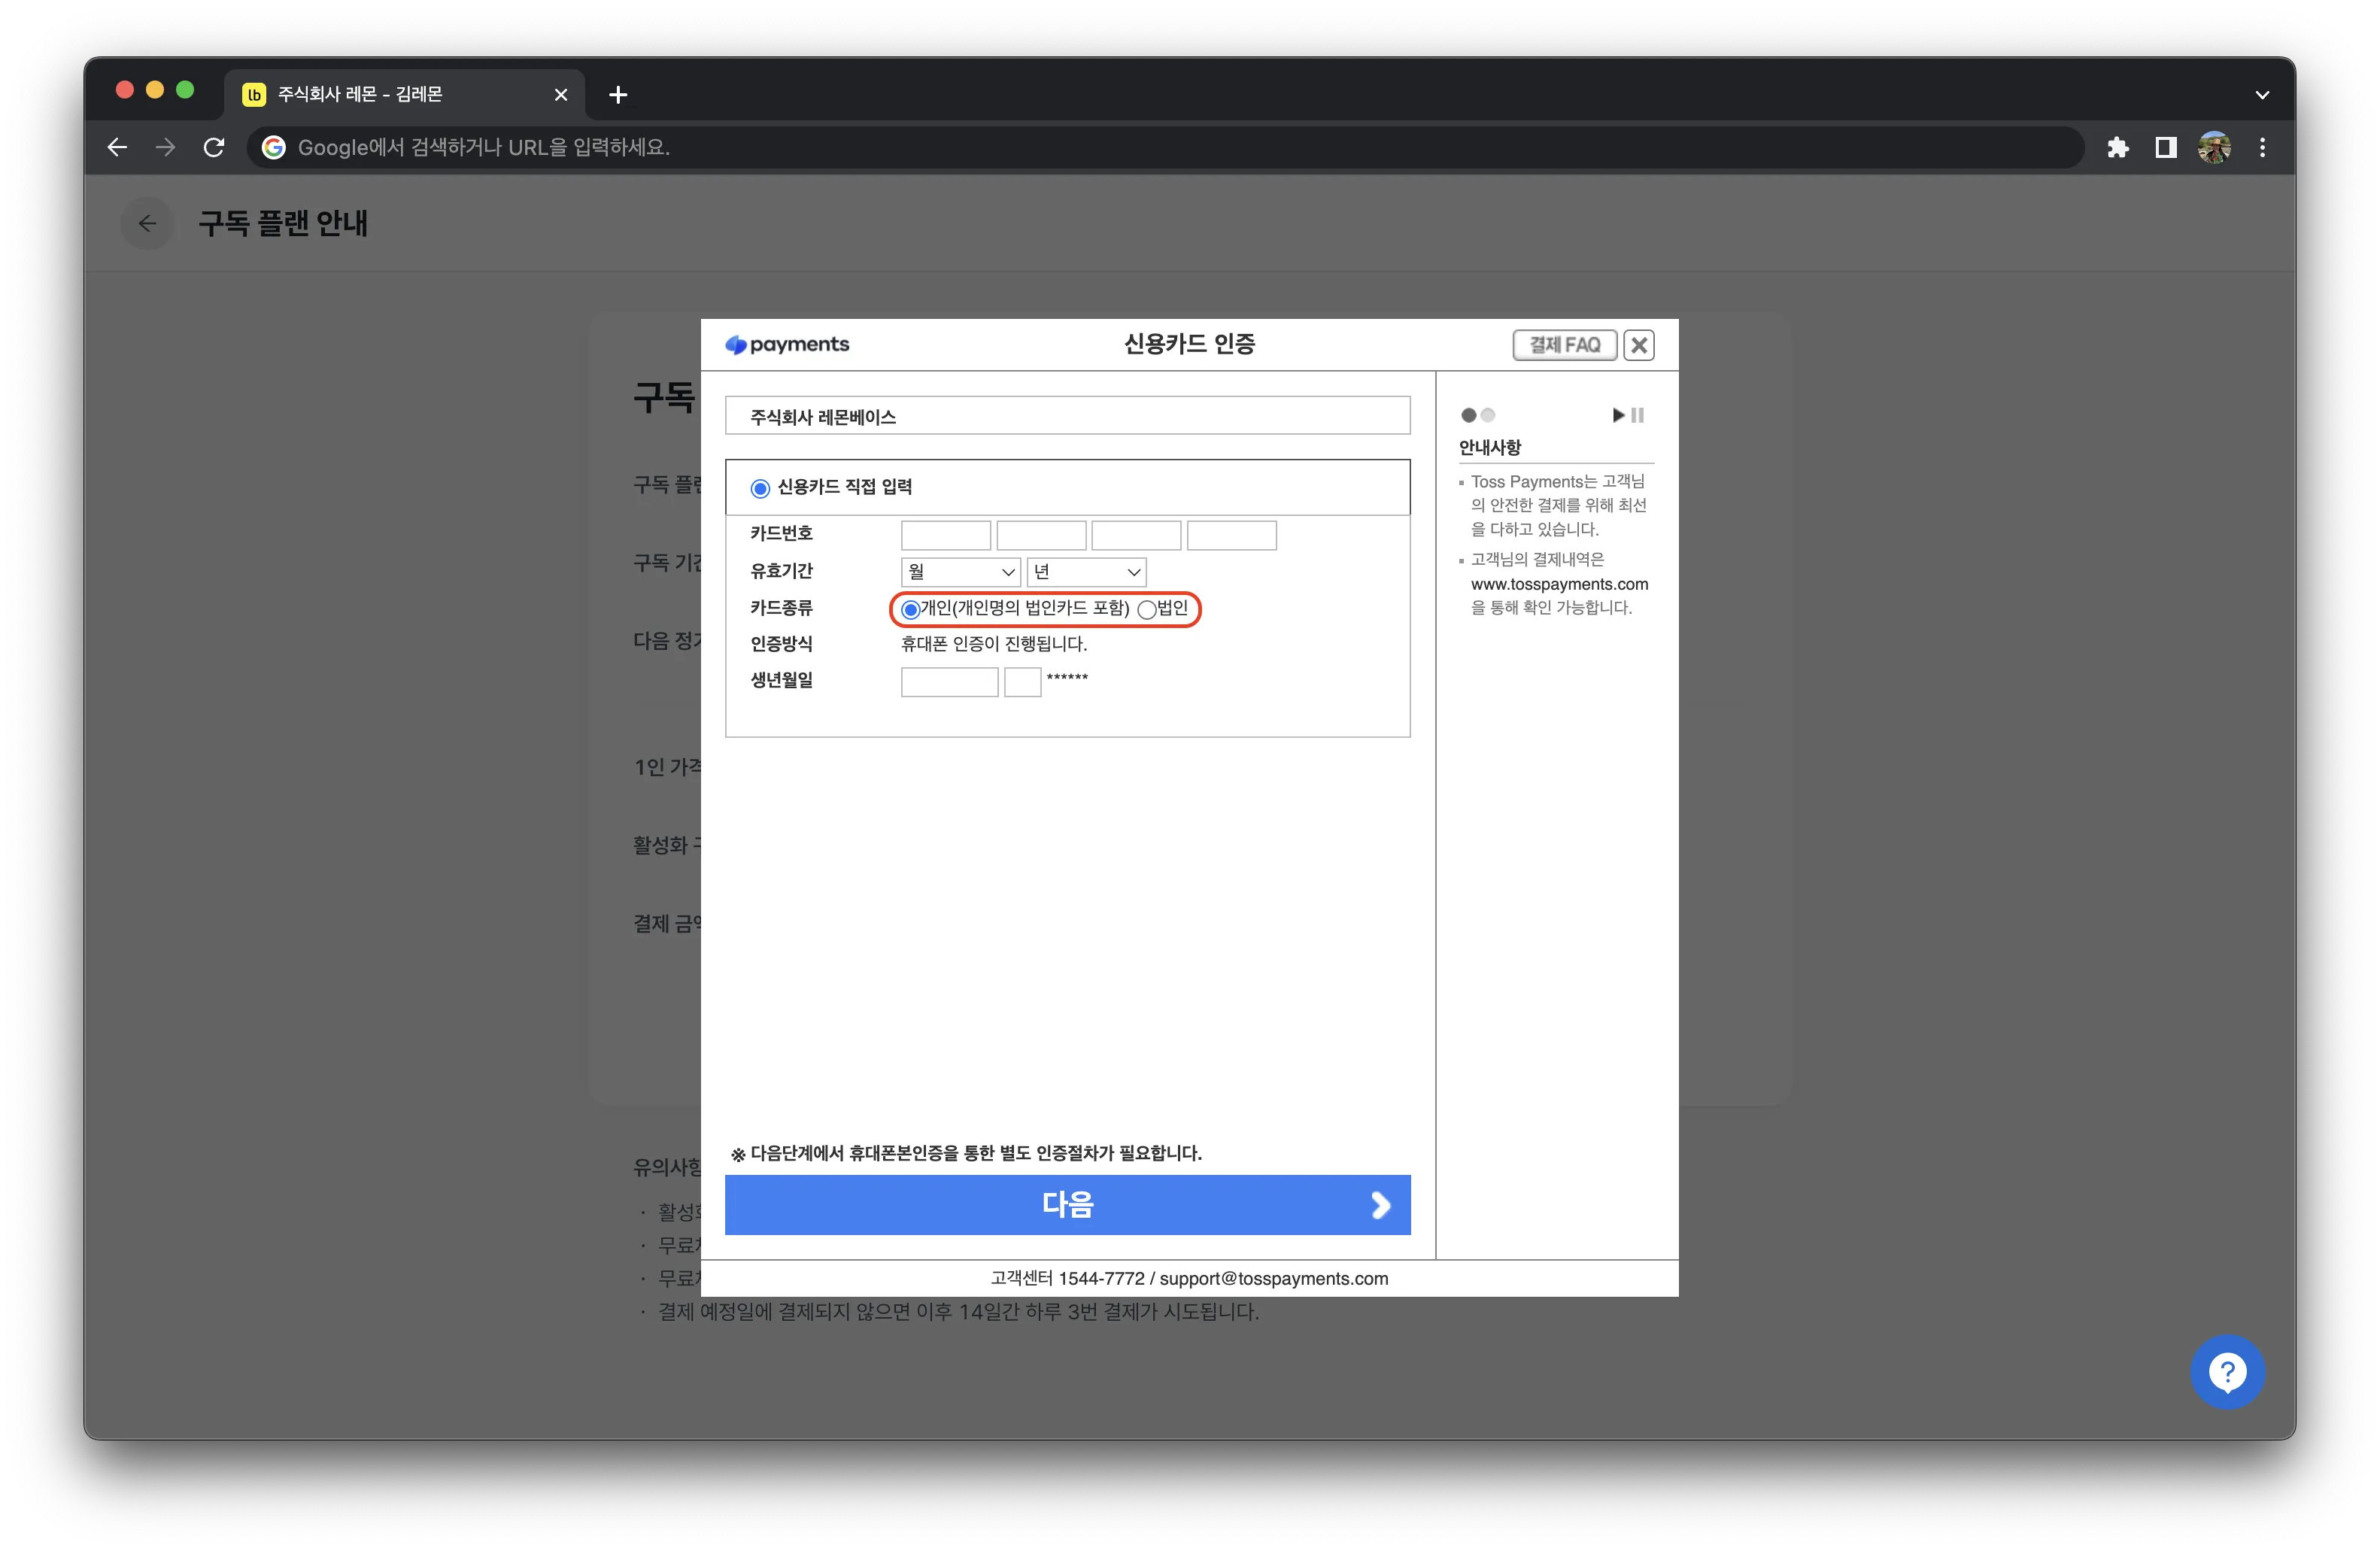
Task: Click the 생년월일 birthdate field
Action: (x=949, y=682)
